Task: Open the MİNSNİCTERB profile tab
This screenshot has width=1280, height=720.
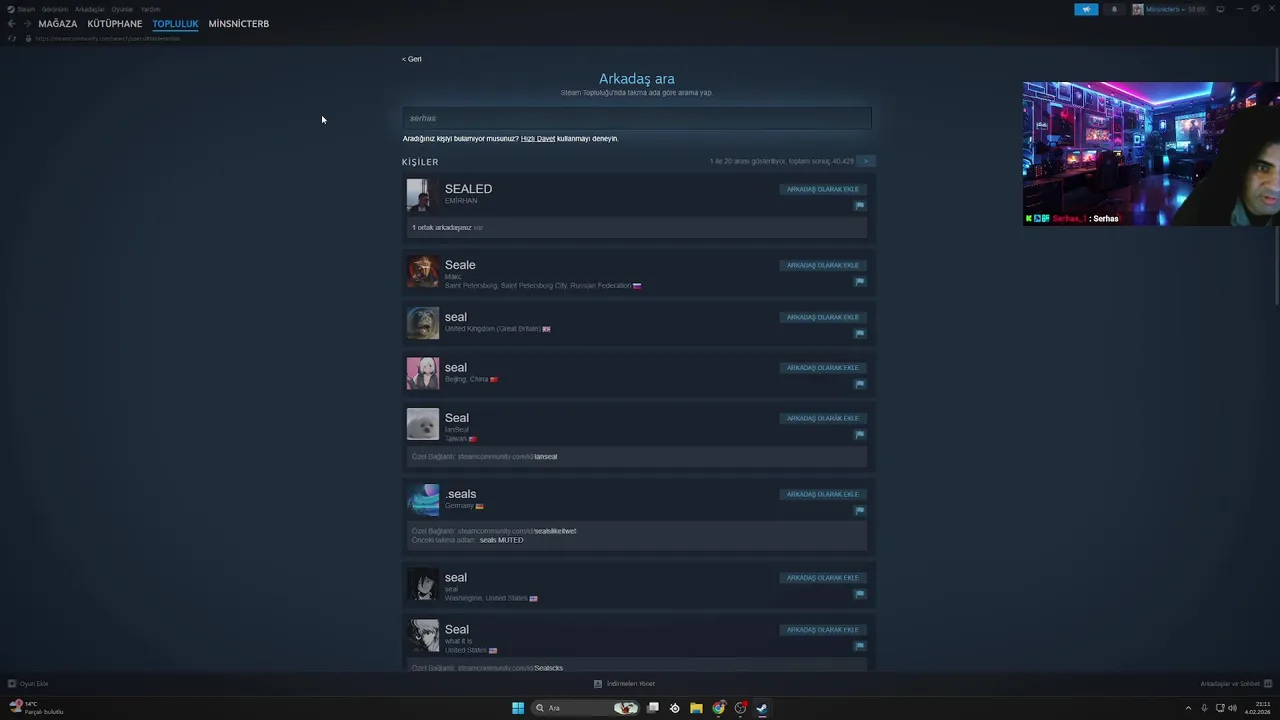Action: (x=239, y=23)
